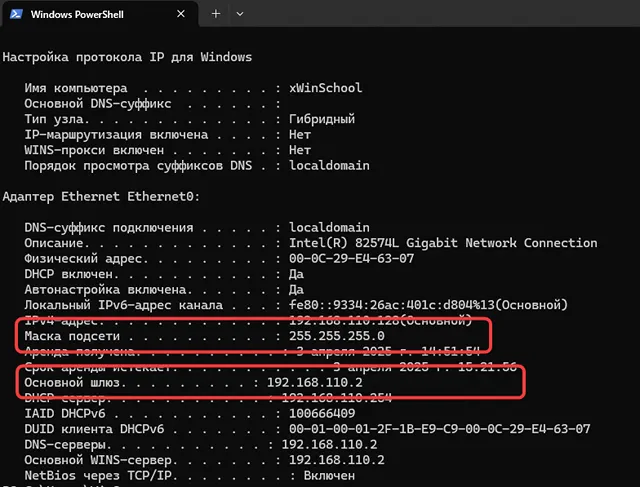Click the 'DUID клиента DHCPv6' label
640x487 pixels.
pyautogui.click(x=94, y=429)
